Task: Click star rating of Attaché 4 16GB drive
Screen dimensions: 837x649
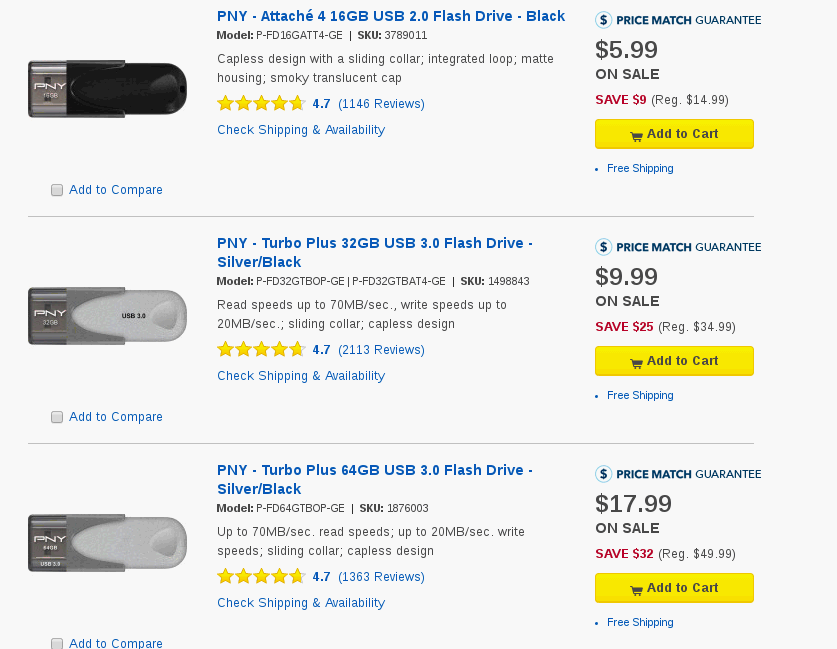Action: coord(261,103)
